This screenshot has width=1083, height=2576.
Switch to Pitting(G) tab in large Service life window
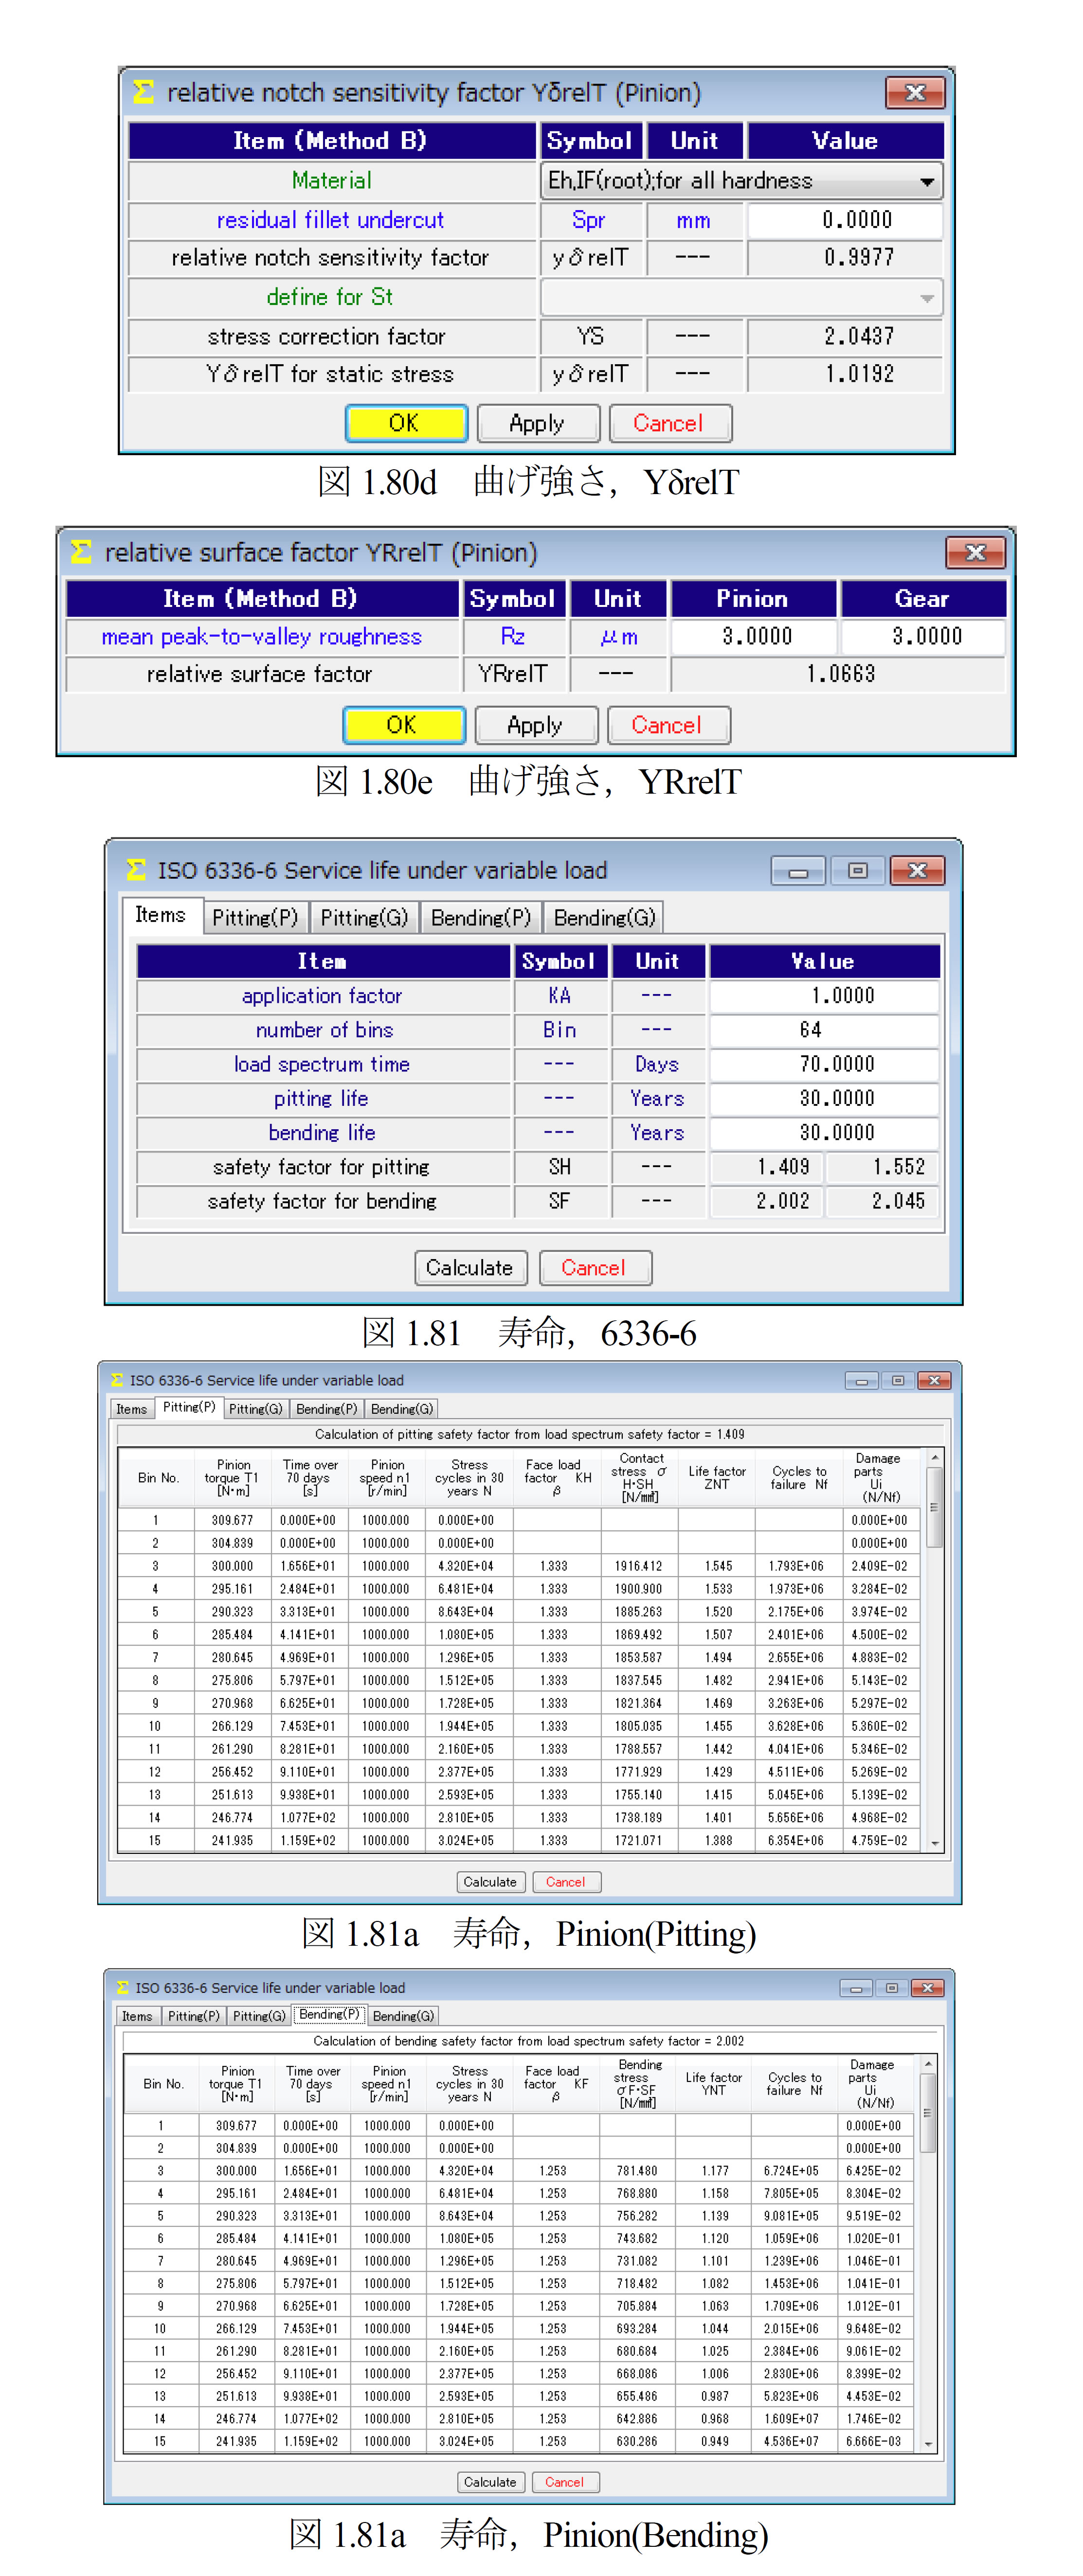click(x=364, y=918)
